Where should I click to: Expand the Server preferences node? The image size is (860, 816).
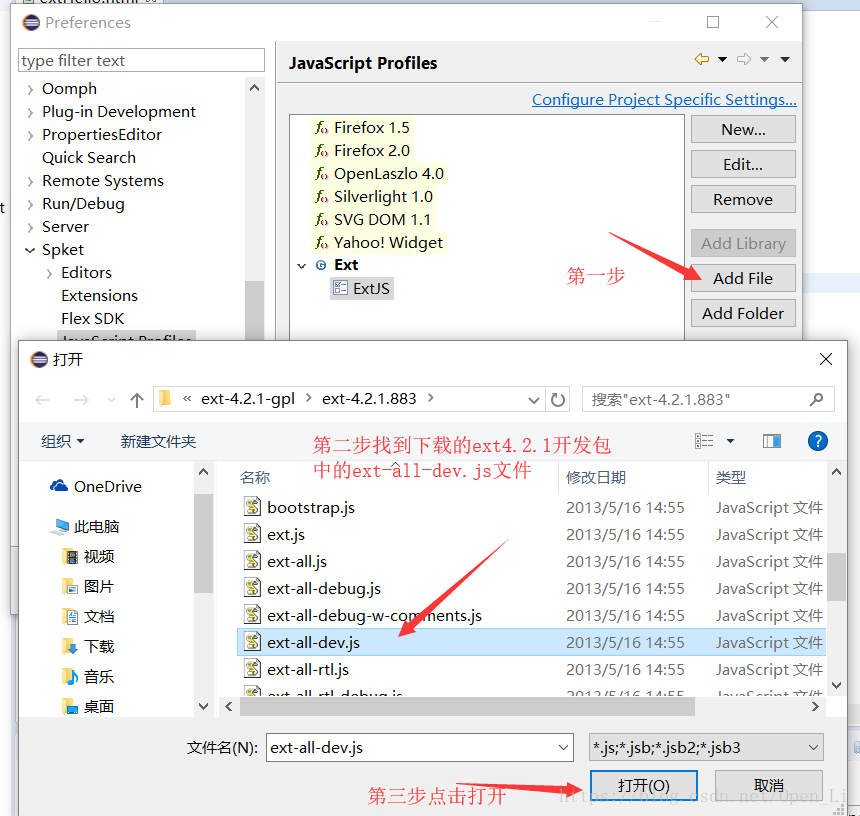click(x=30, y=227)
